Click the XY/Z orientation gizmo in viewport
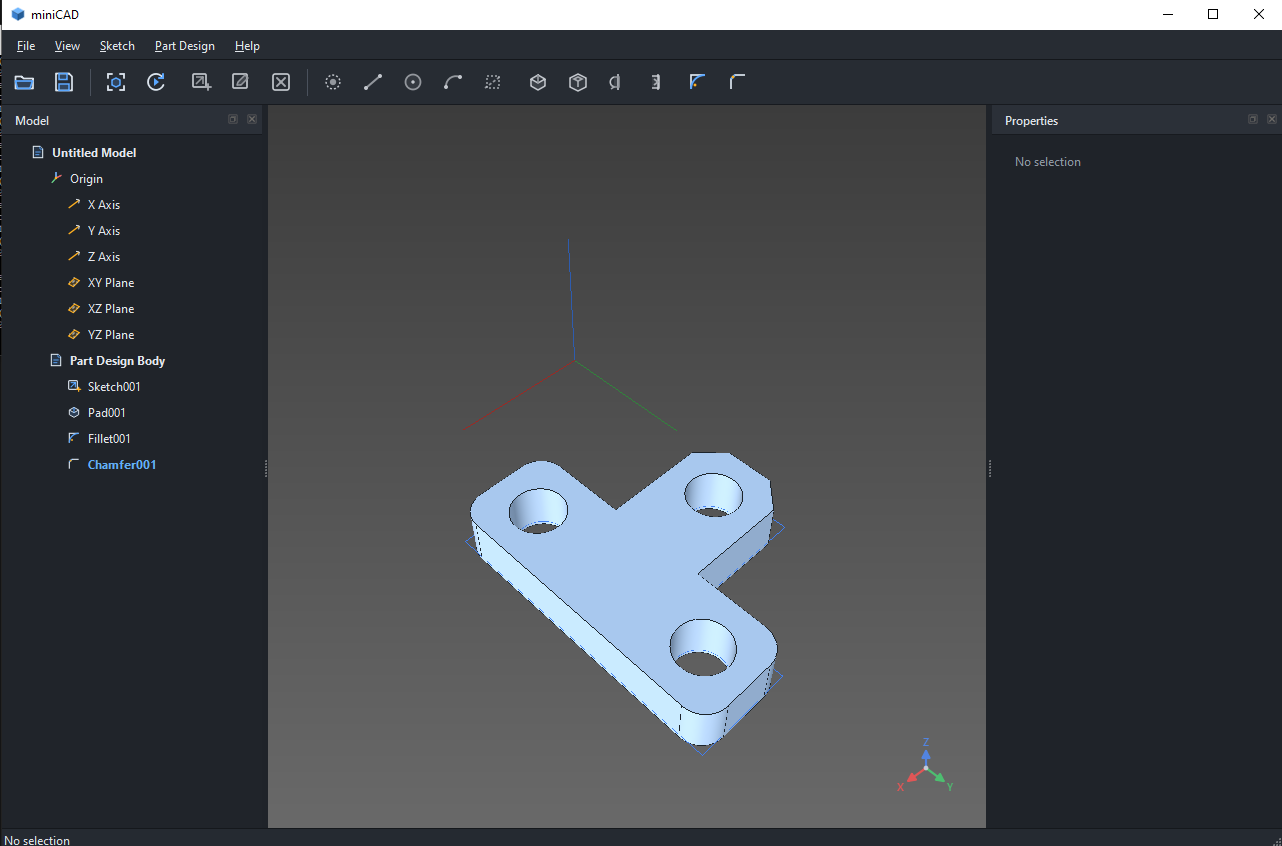The width and height of the screenshot is (1282, 846). pyautogui.click(x=926, y=766)
